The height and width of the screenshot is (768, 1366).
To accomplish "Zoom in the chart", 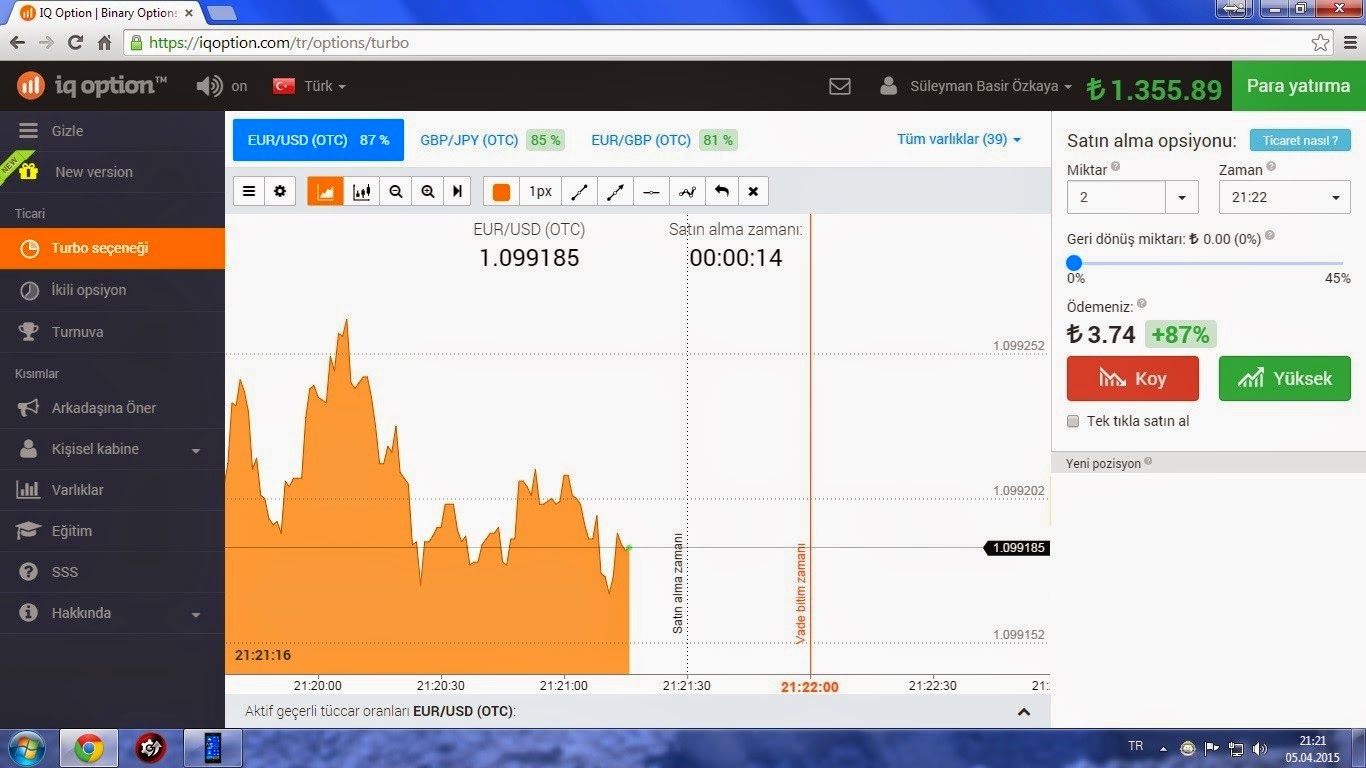I will [428, 191].
